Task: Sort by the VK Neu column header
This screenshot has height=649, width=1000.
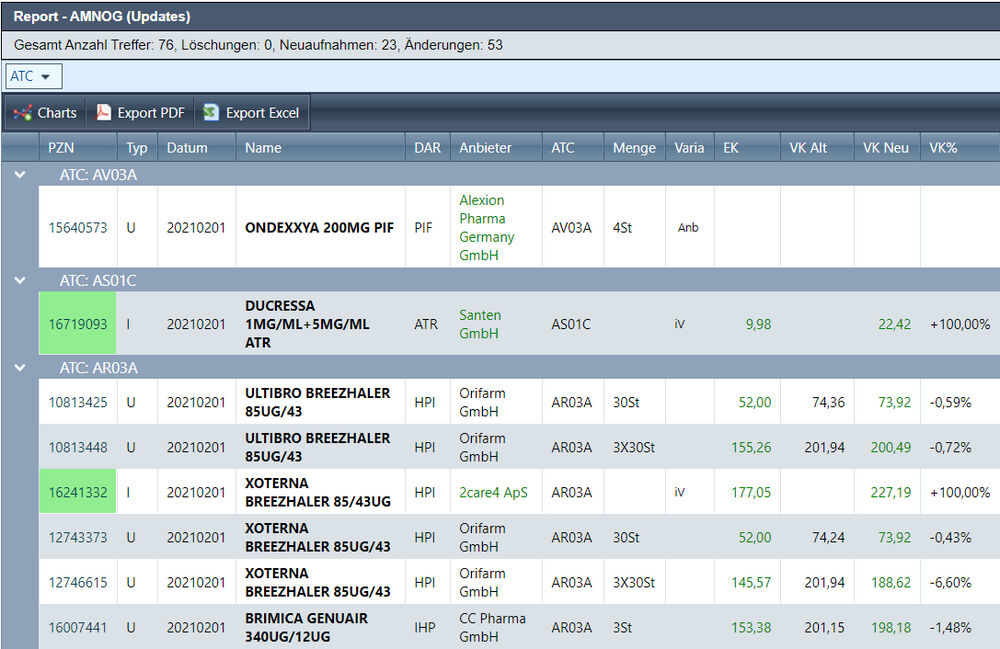Action: click(x=886, y=148)
